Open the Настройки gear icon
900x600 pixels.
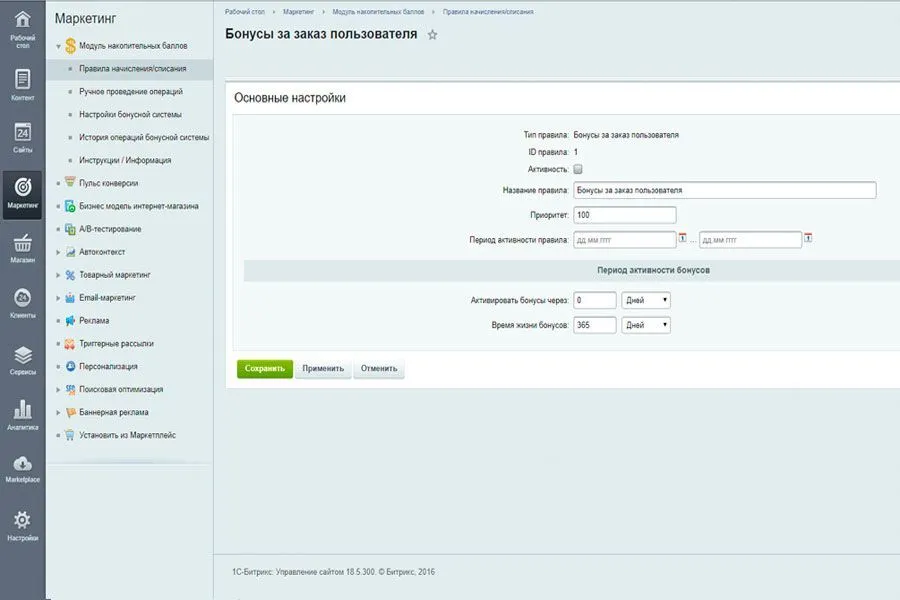[x=22, y=522]
